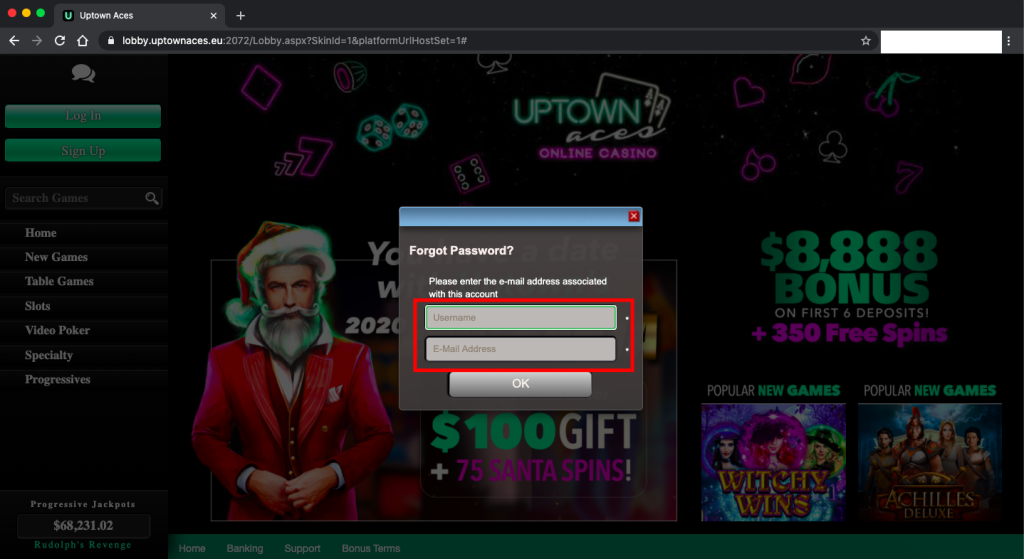Click the Progressive Jackpots heading
The height and width of the screenshot is (559, 1024).
point(83,503)
